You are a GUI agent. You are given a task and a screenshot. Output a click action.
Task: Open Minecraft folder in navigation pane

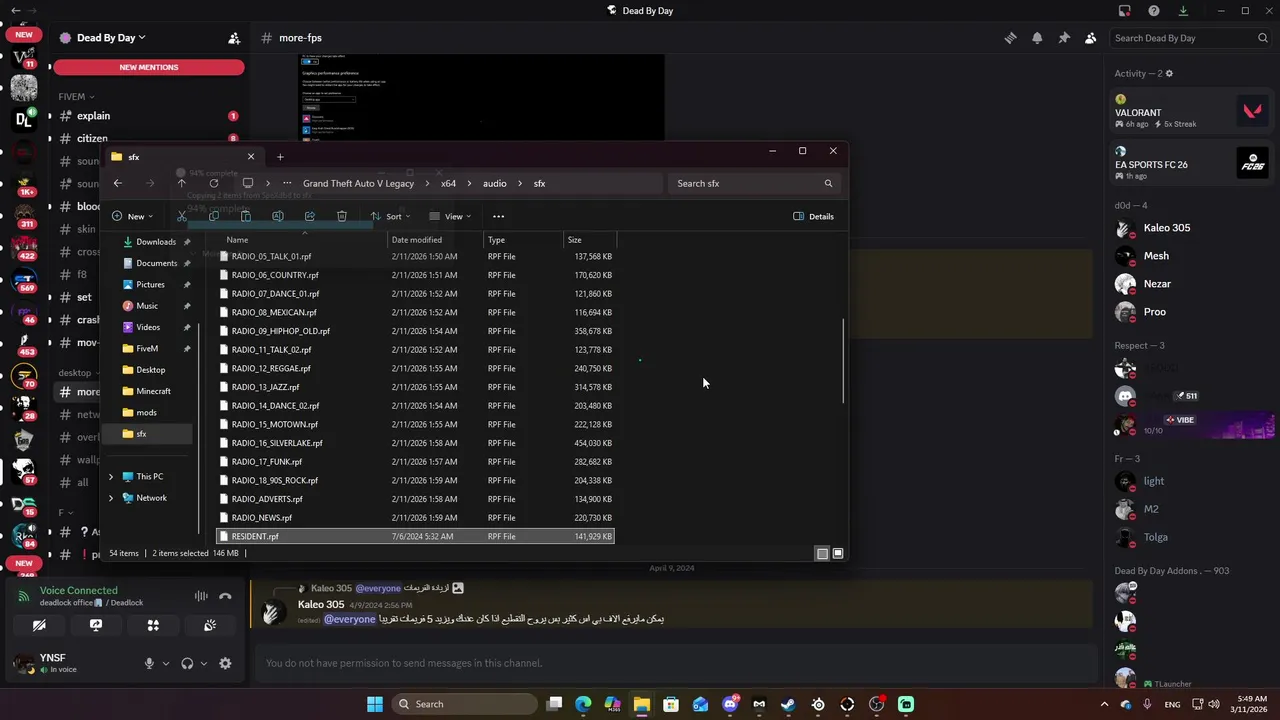coord(153,391)
